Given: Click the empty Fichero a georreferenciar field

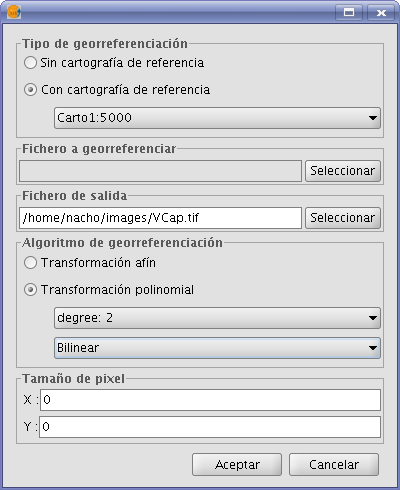Looking at the screenshot, I should 160,171.
